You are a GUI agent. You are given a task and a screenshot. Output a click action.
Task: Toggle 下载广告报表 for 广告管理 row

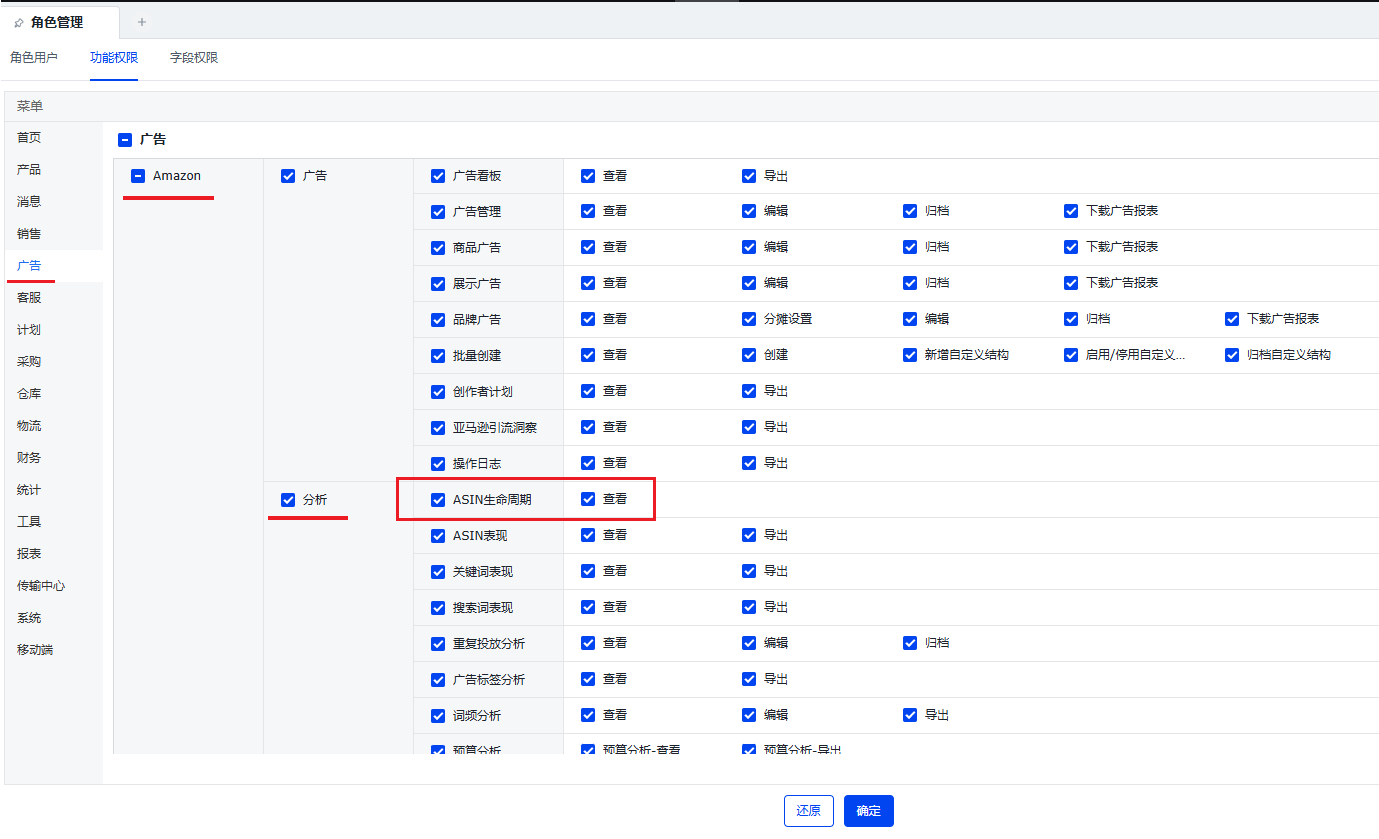point(1071,211)
